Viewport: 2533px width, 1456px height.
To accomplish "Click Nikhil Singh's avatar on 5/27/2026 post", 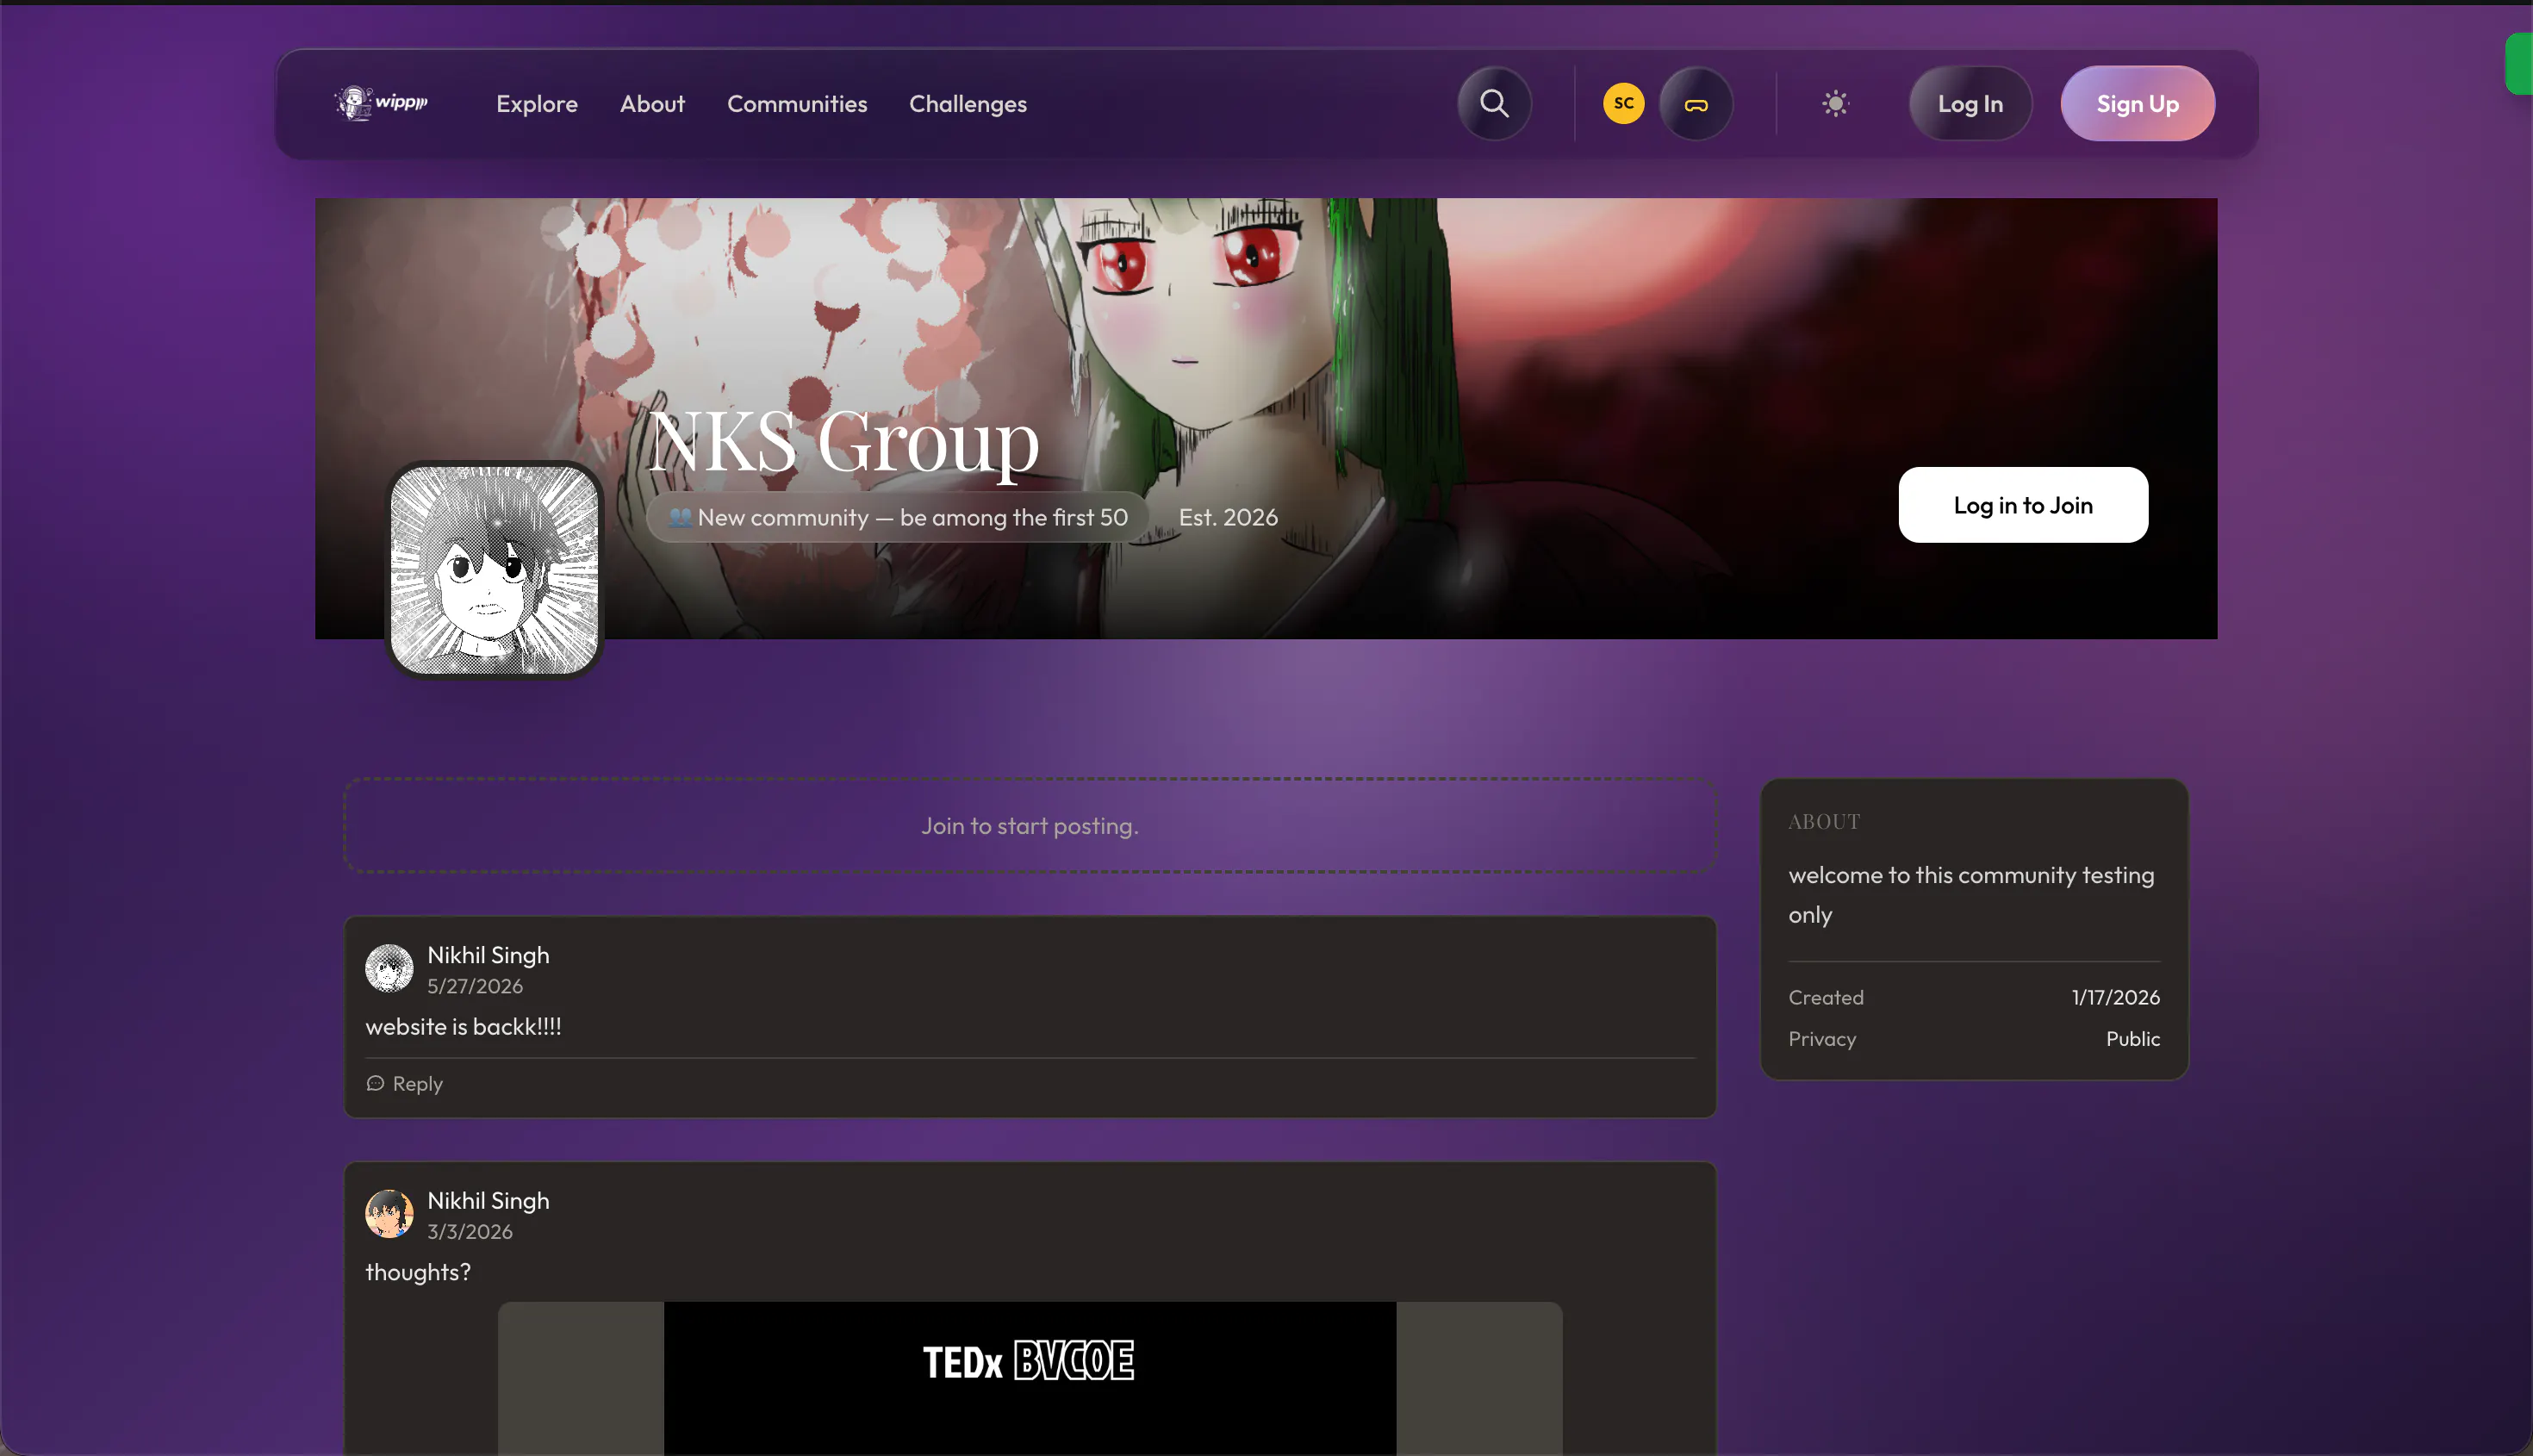I will point(389,968).
